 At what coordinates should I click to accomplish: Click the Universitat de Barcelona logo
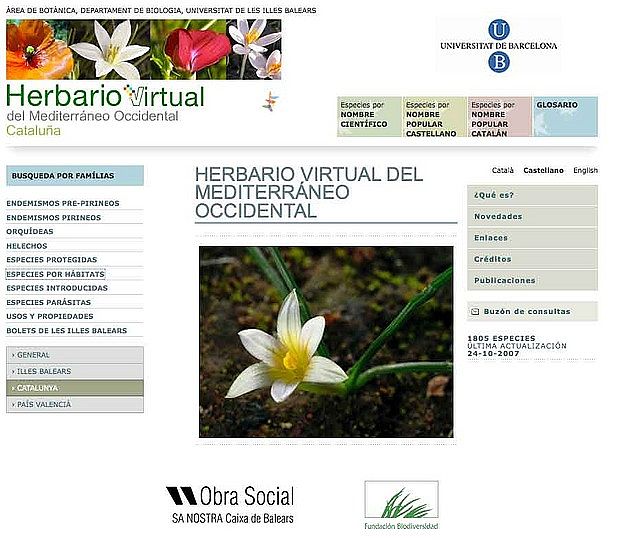[x=498, y=45]
